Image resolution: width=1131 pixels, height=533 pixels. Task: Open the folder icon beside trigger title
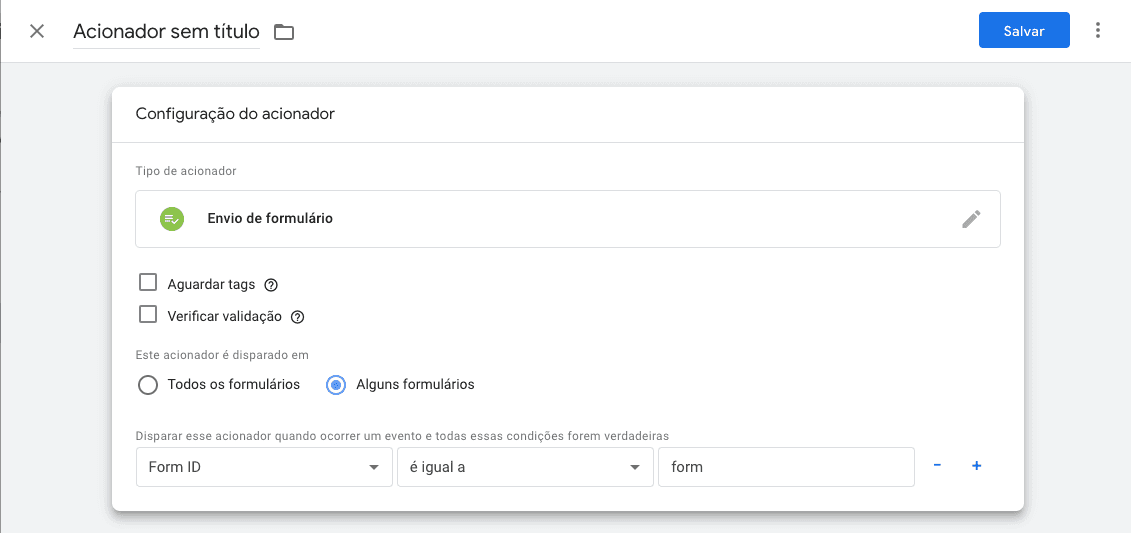[284, 32]
